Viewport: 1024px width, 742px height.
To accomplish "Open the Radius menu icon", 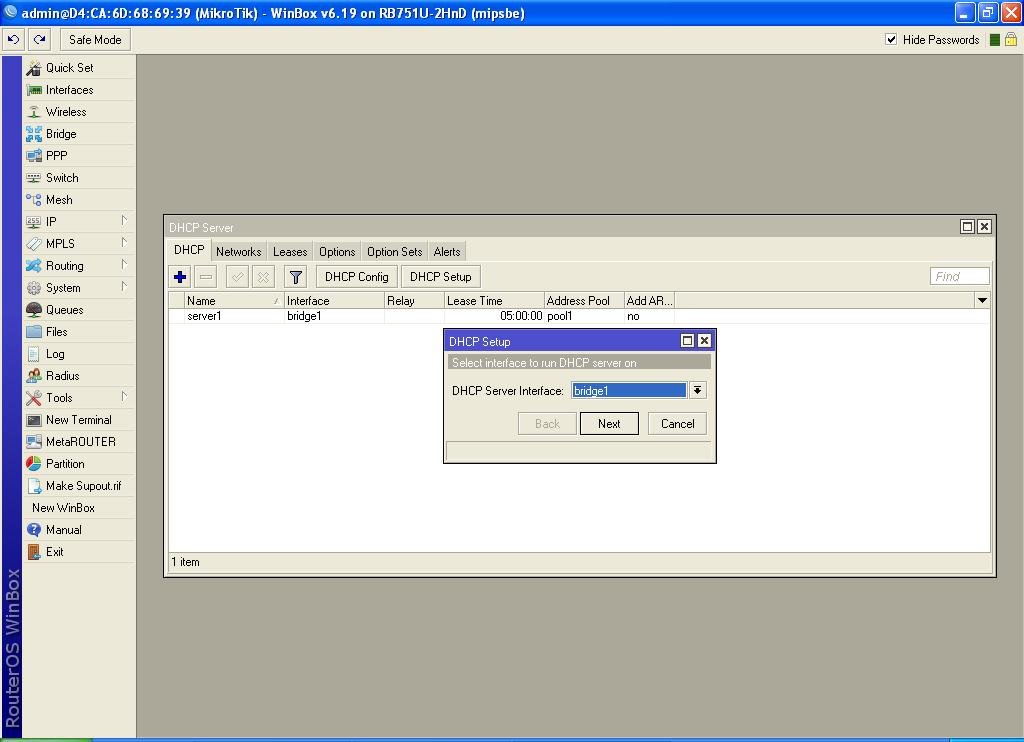I will [34, 376].
